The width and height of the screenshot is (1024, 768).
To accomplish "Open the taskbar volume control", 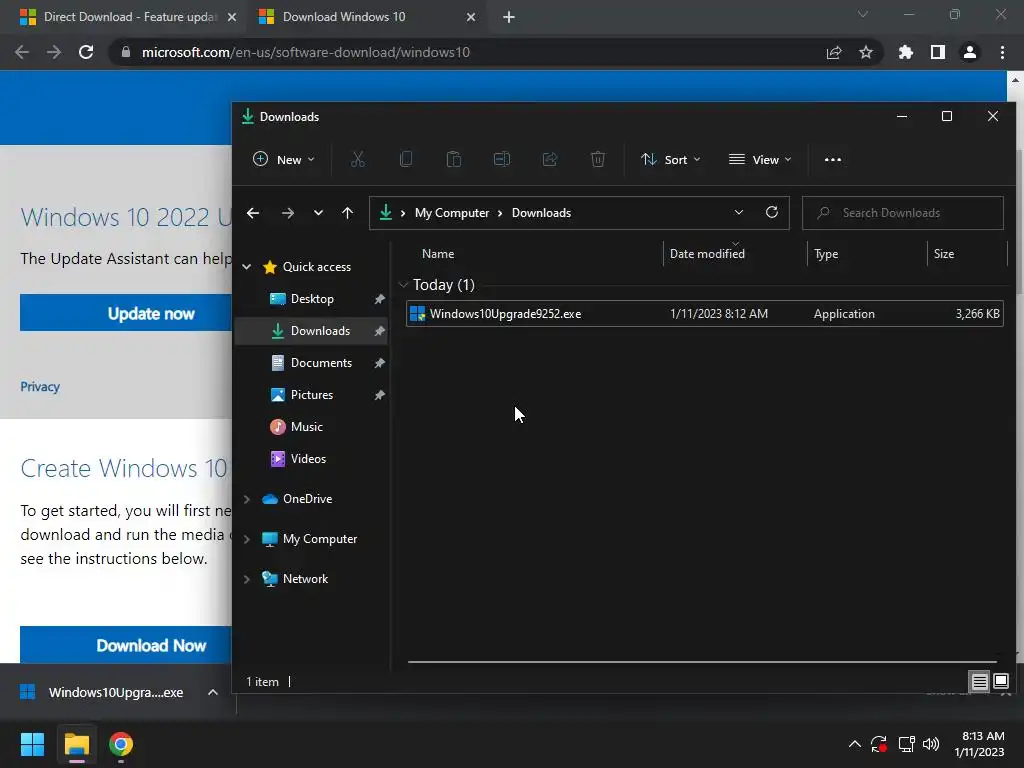I will click(x=931, y=744).
